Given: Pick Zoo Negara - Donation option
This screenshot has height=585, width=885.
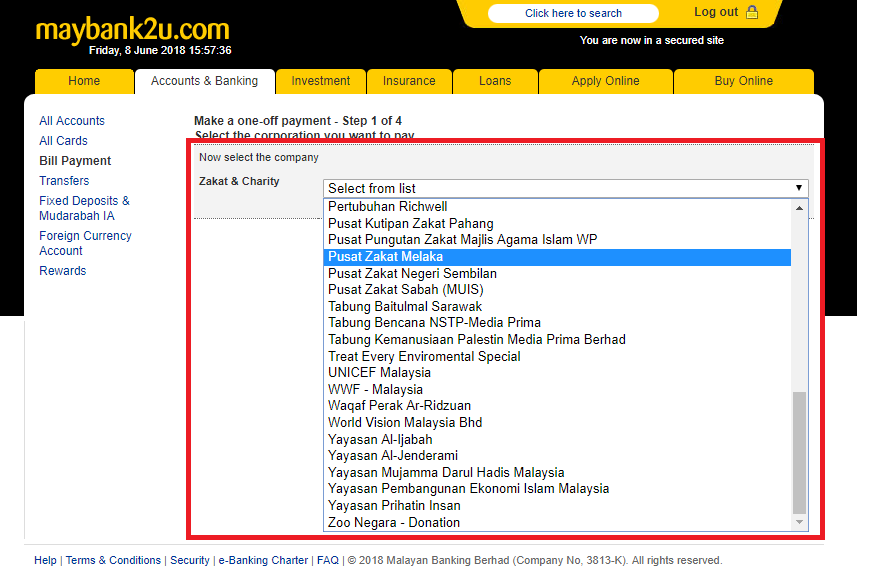Looking at the screenshot, I should (x=394, y=522).
